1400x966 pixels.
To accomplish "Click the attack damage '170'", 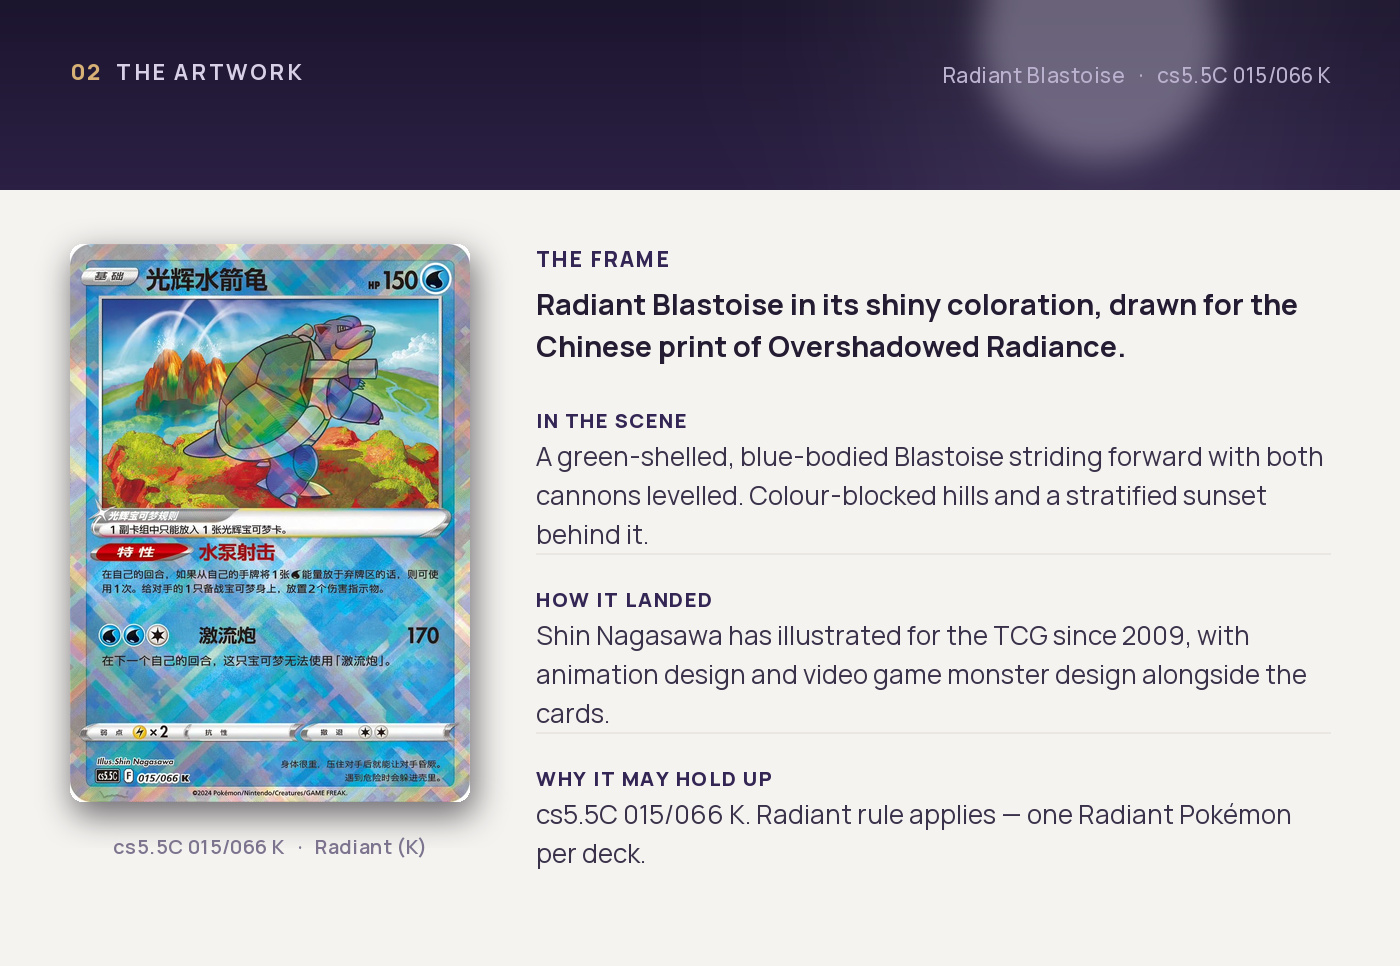I will click(423, 636).
